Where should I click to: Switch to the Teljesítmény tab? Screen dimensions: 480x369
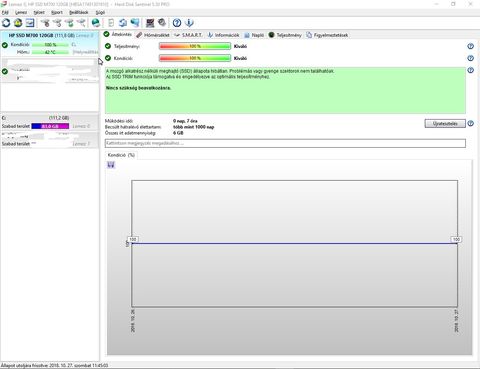coord(285,35)
